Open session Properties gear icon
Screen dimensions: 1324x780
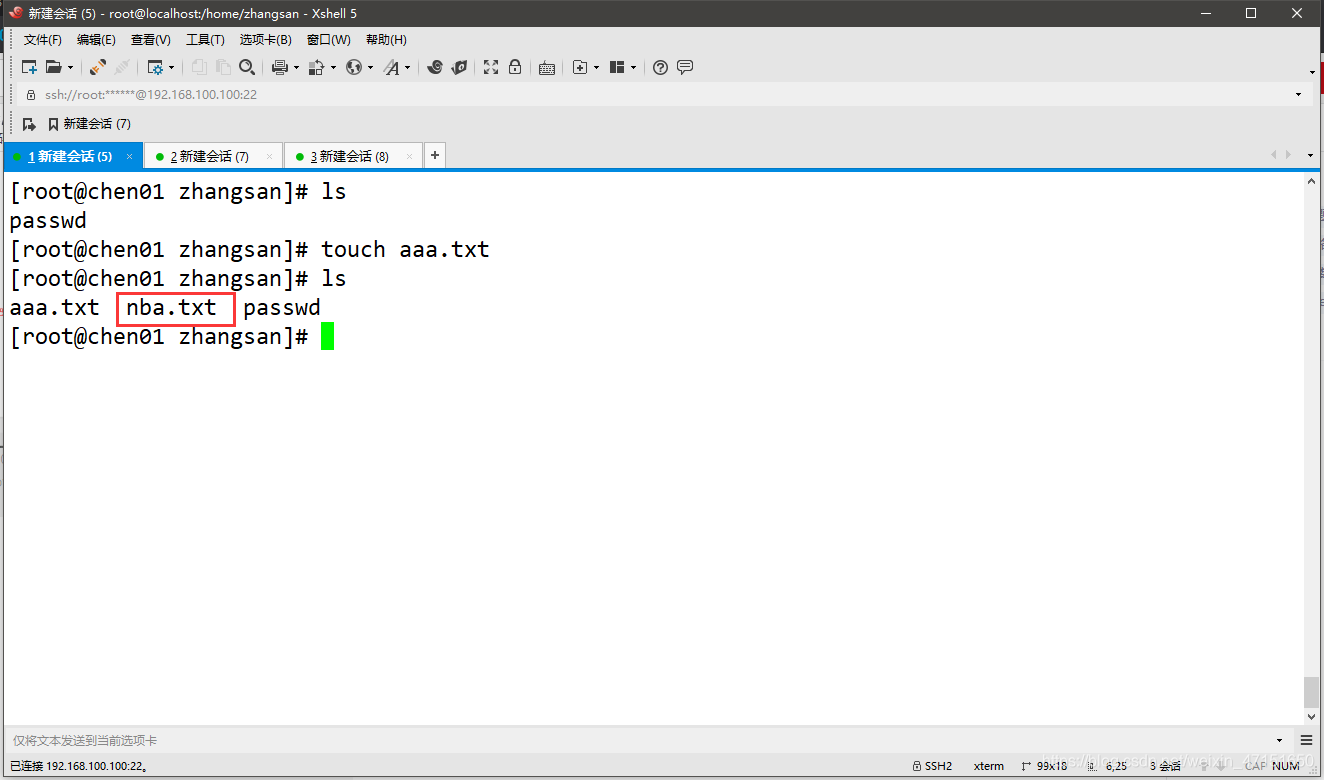155,67
